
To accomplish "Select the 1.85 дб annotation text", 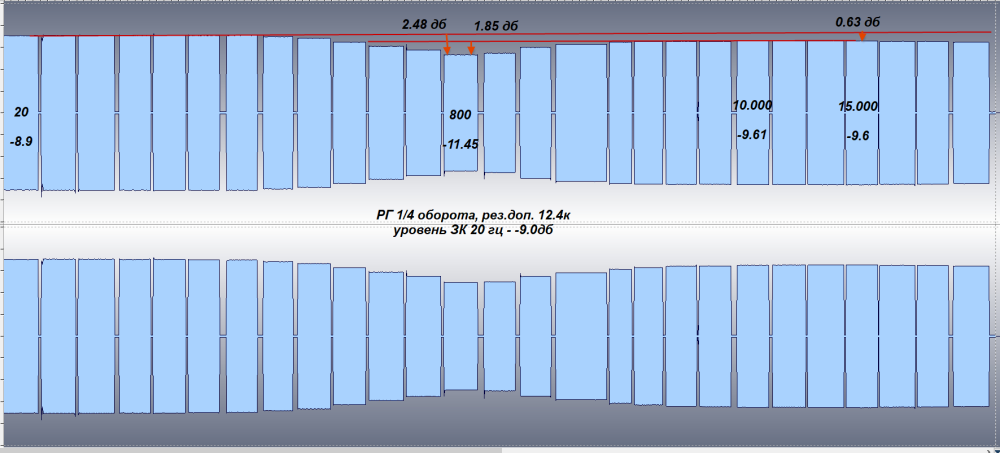I will point(496,25).
